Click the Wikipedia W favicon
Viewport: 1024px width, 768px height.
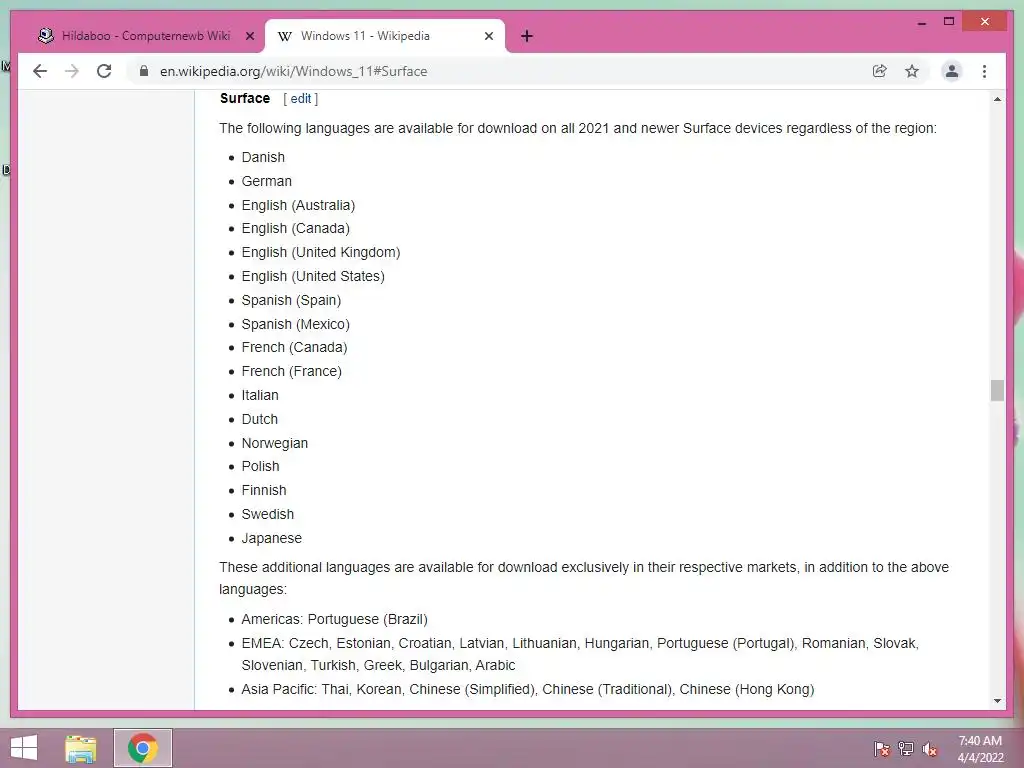285,36
